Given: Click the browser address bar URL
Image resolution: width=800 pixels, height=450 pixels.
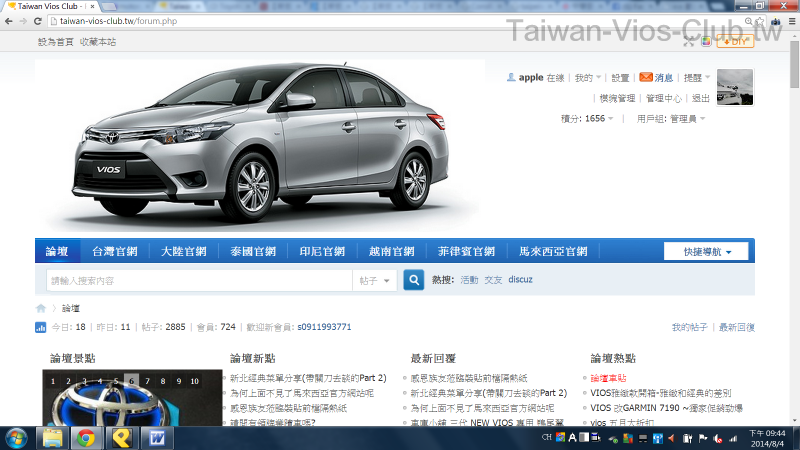Looking at the screenshot, I should click(x=118, y=21).
